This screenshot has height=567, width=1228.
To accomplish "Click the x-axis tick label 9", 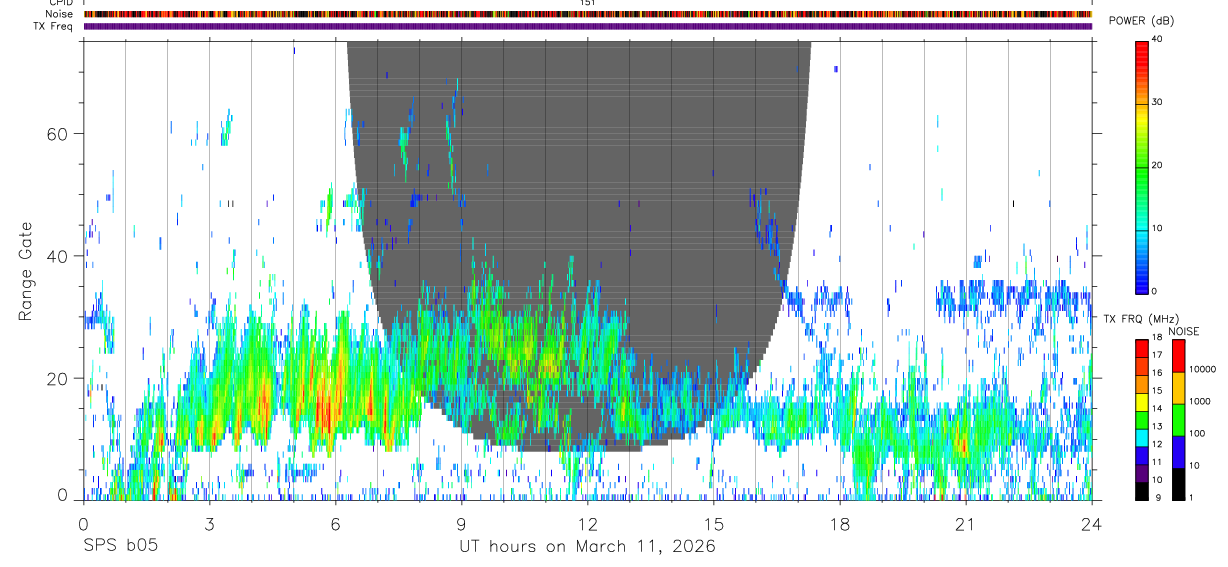I will 461,524.
